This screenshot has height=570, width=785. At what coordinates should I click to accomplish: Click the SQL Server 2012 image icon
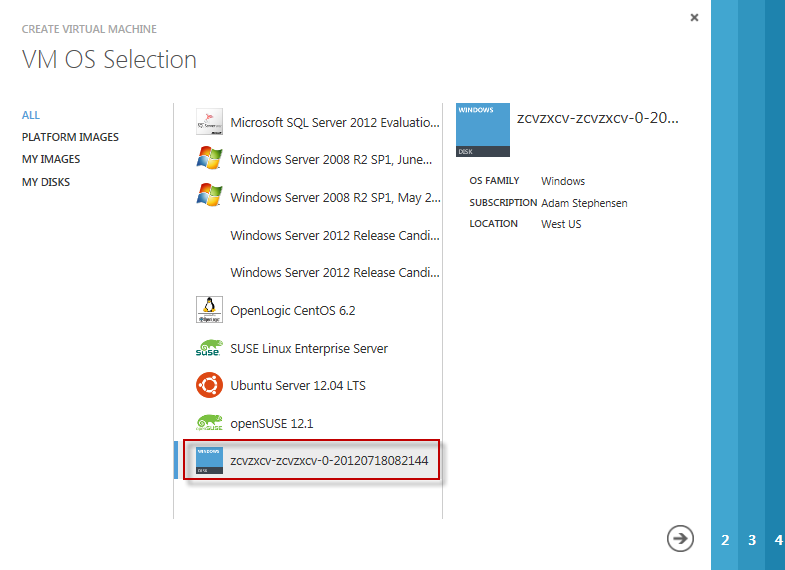point(209,122)
